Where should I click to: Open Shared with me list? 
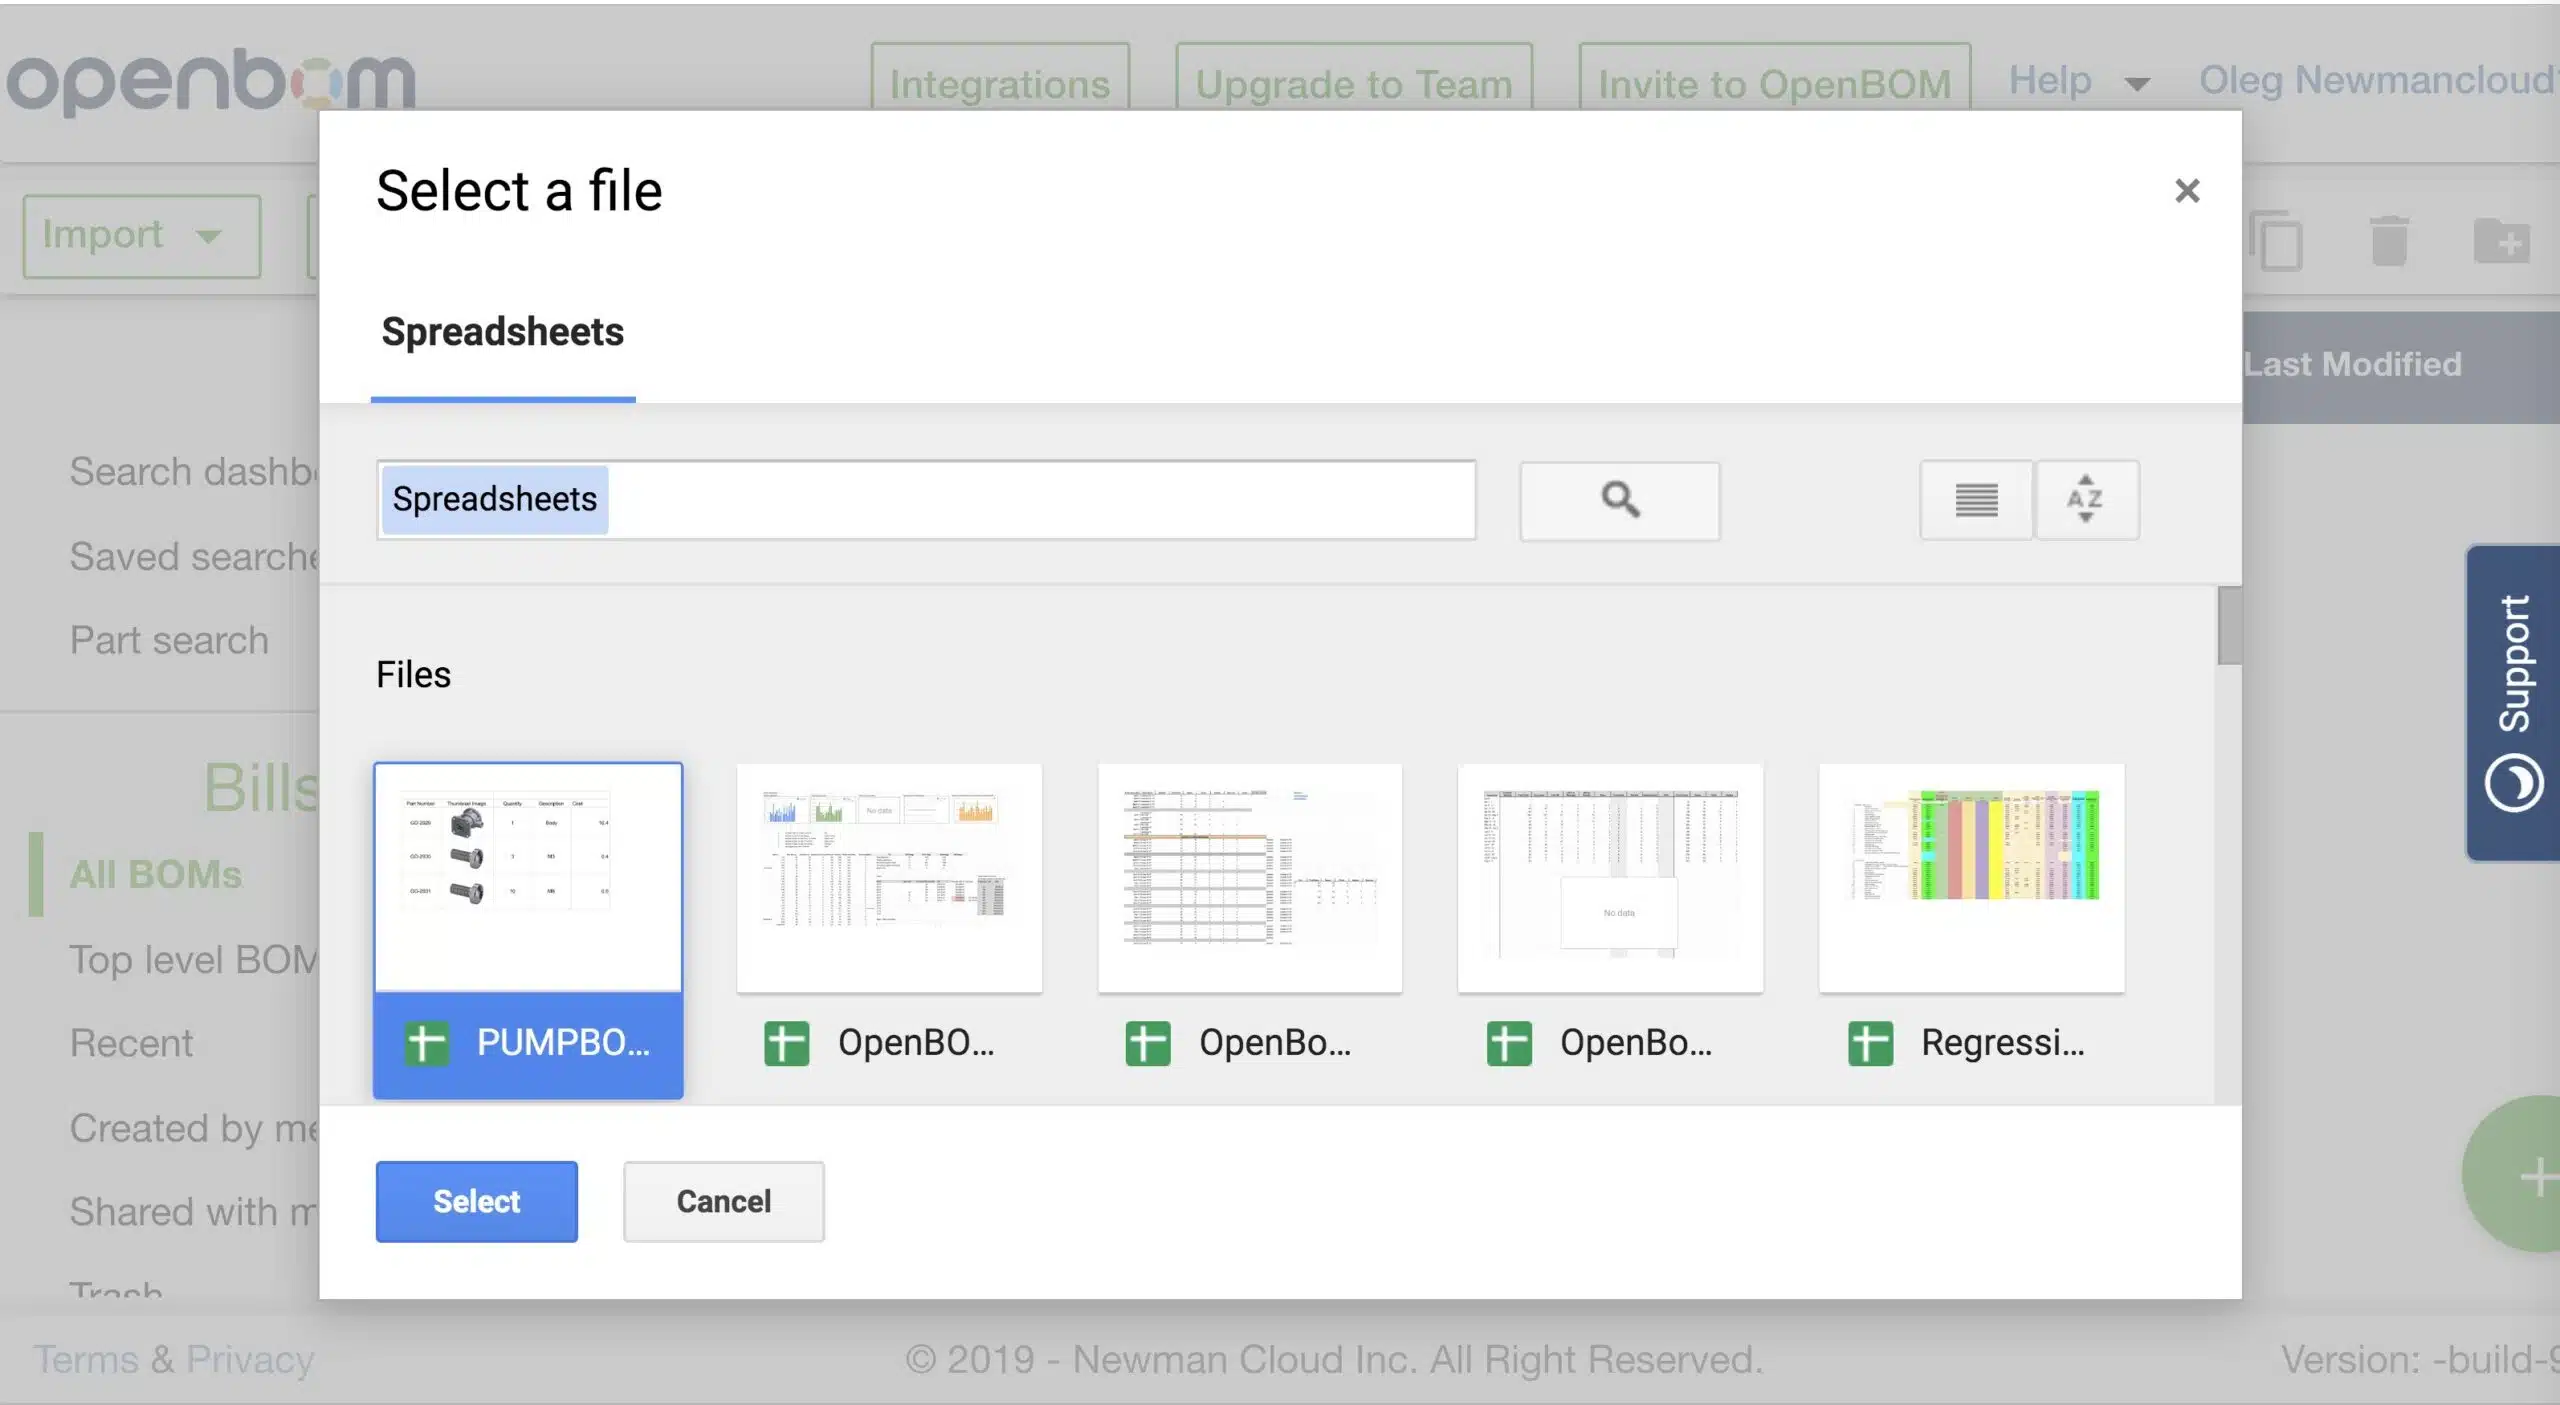click(x=194, y=1212)
